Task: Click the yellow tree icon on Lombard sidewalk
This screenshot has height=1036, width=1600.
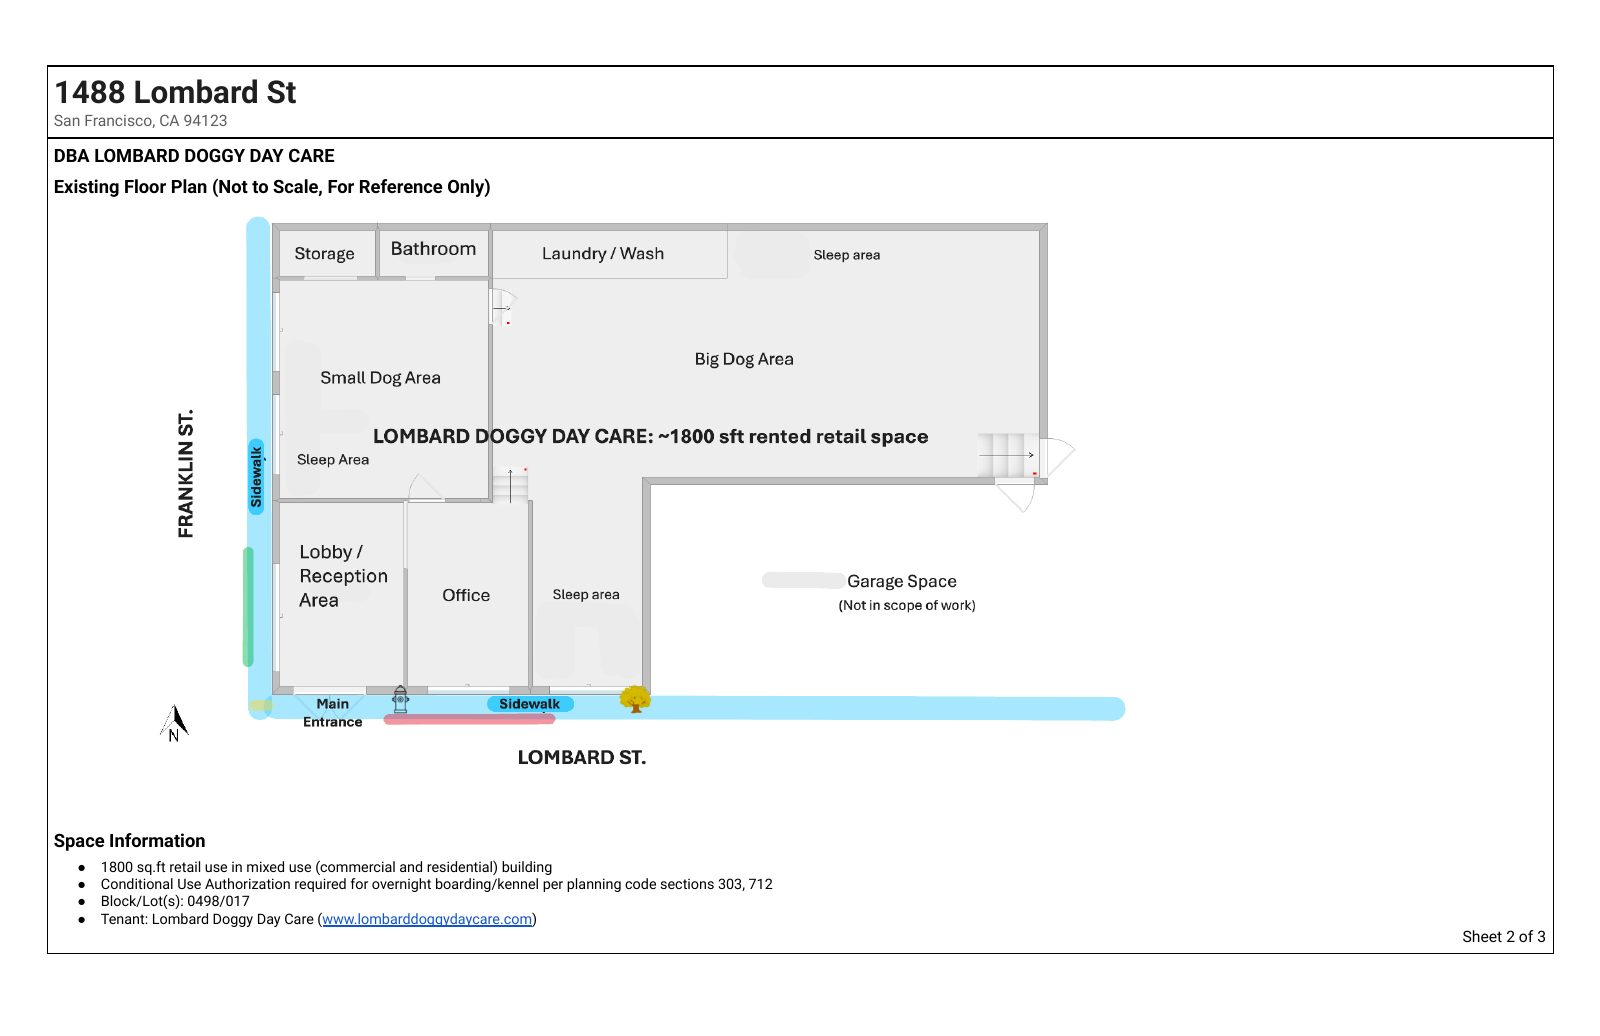Action: point(635,699)
